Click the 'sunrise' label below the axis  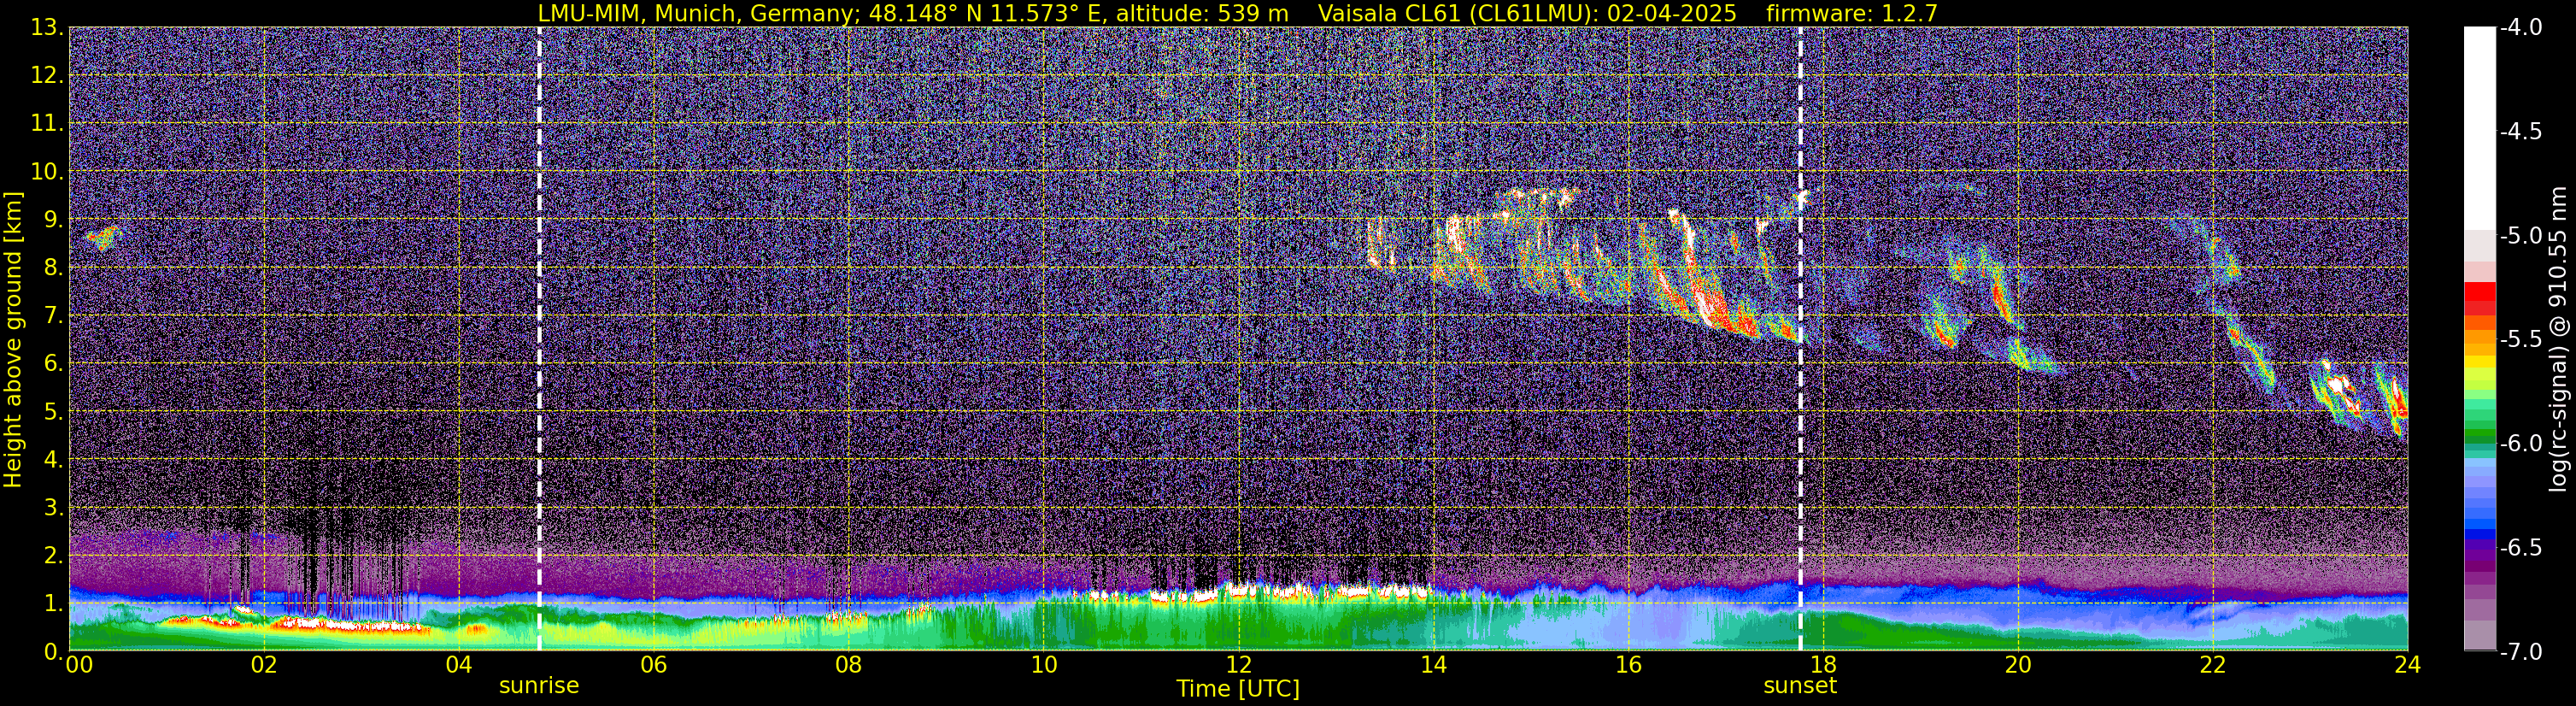[539, 686]
